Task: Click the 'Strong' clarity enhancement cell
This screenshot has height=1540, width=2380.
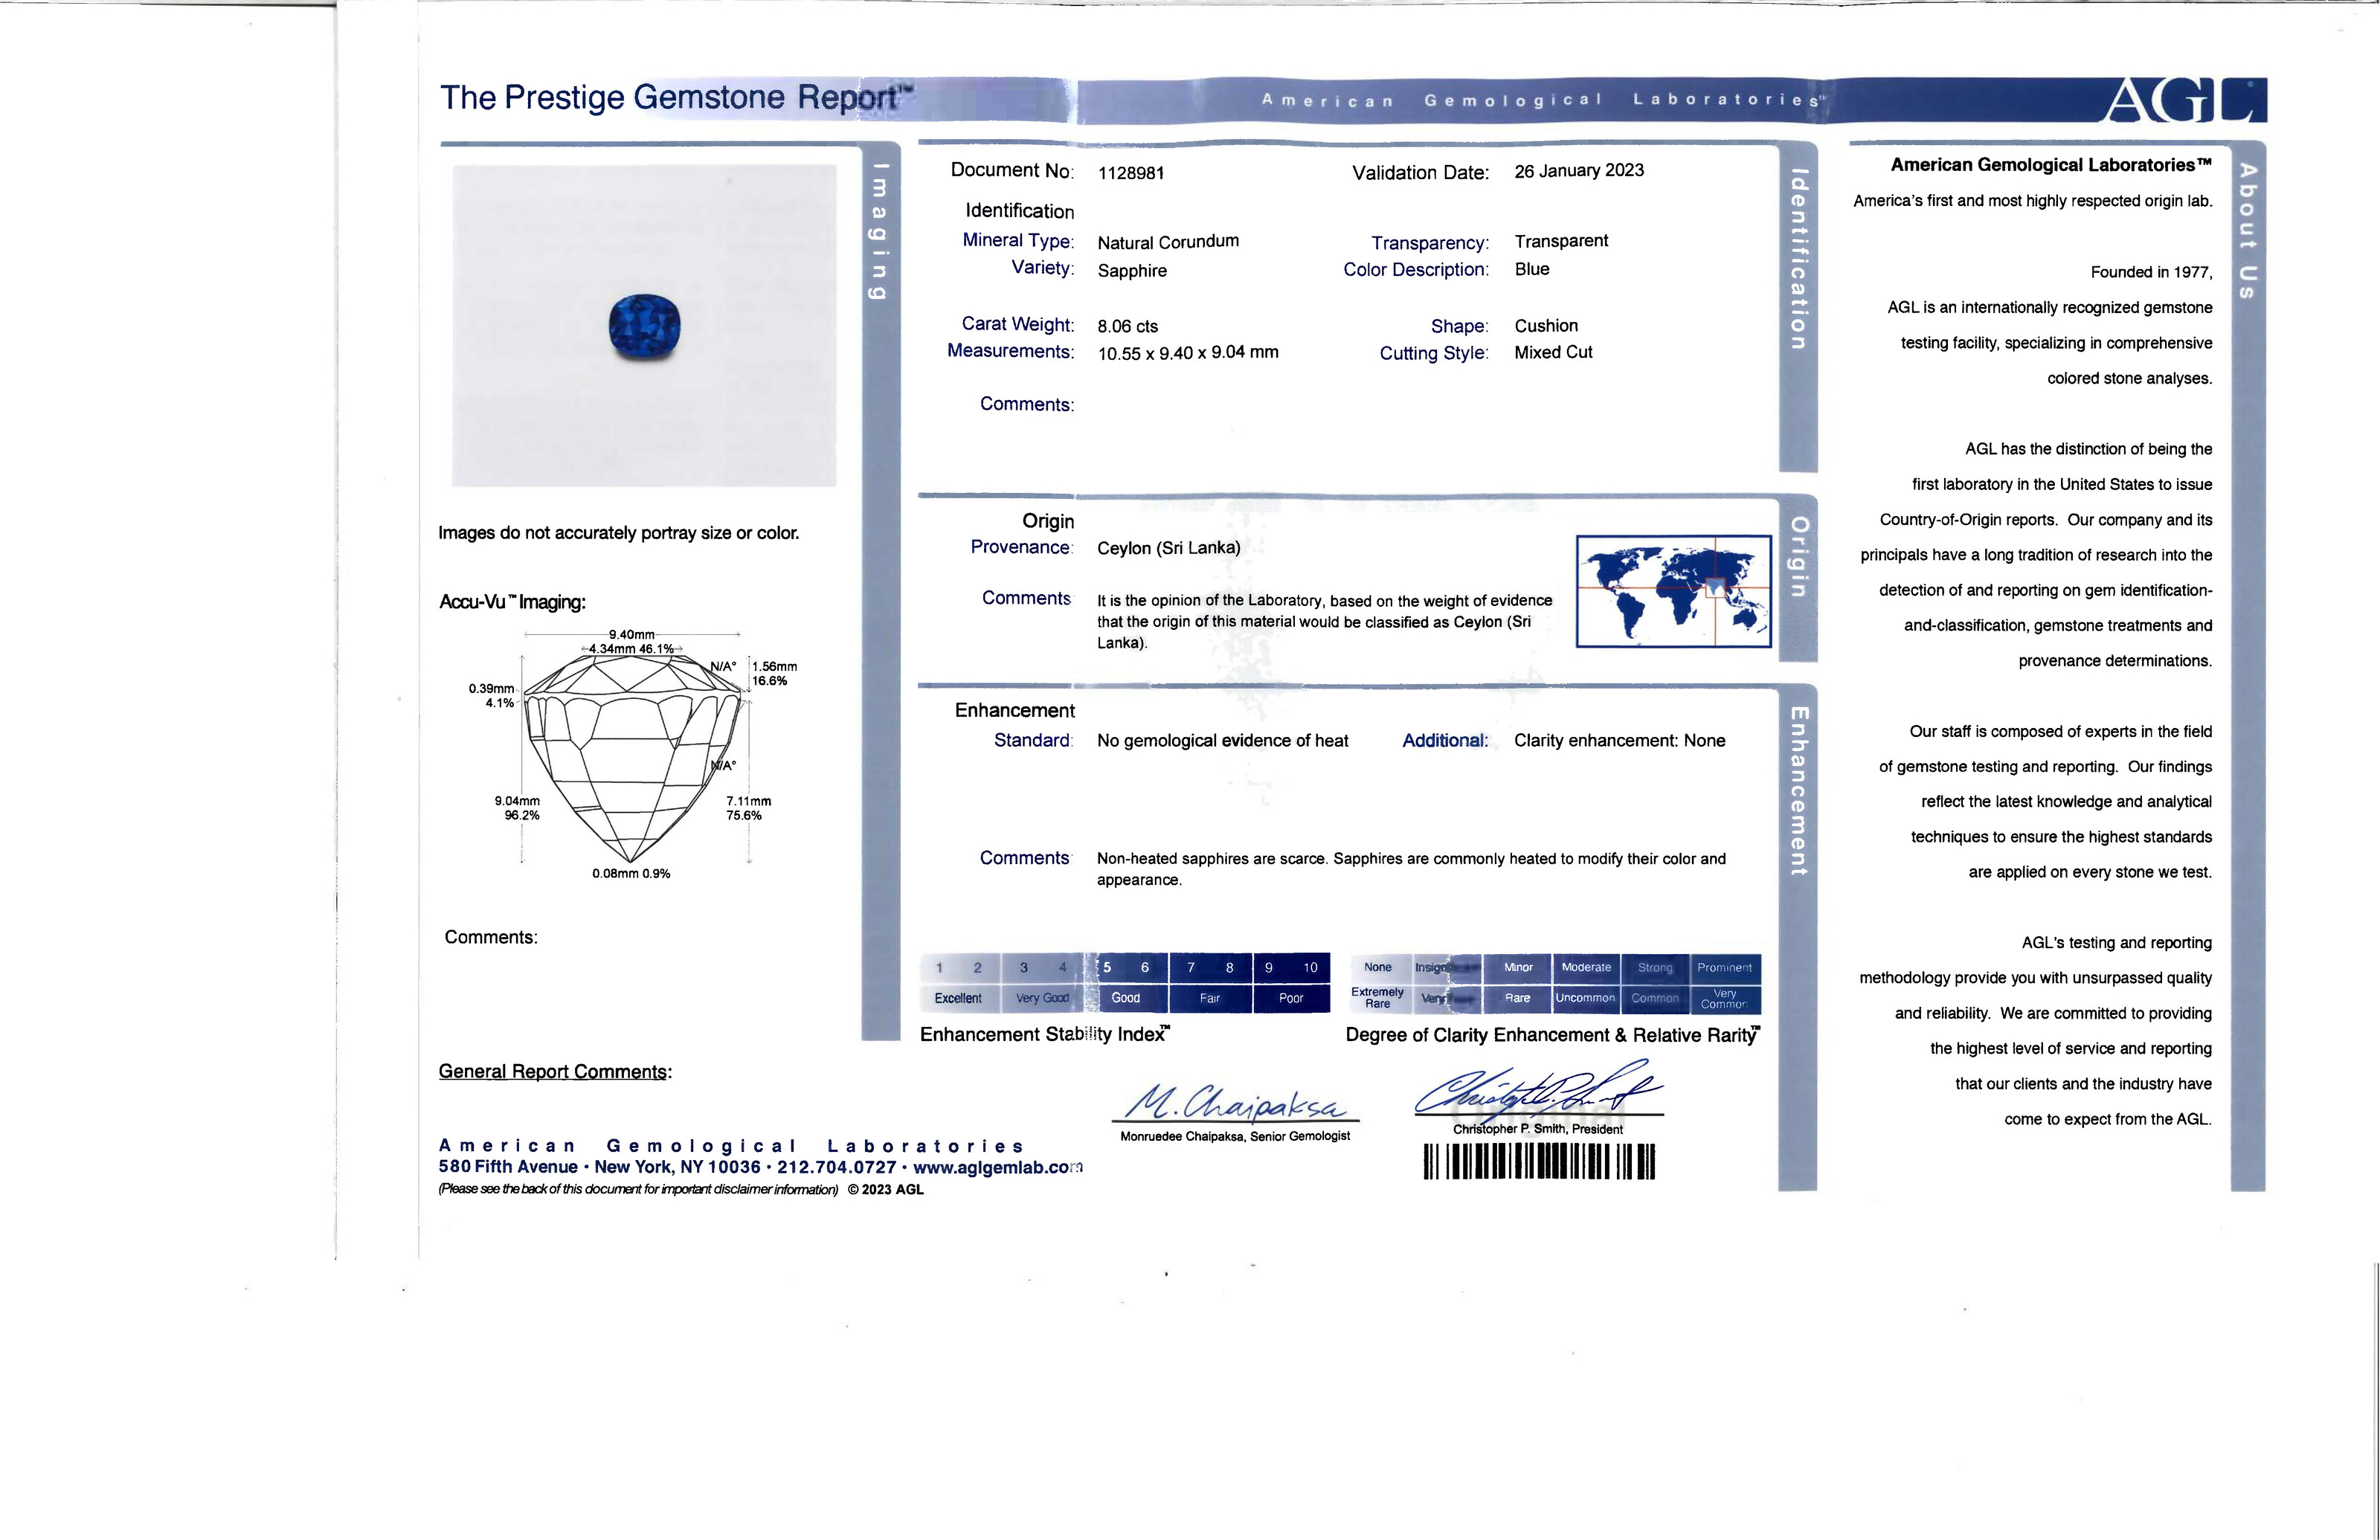Action: pyautogui.click(x=1655, y=968)
